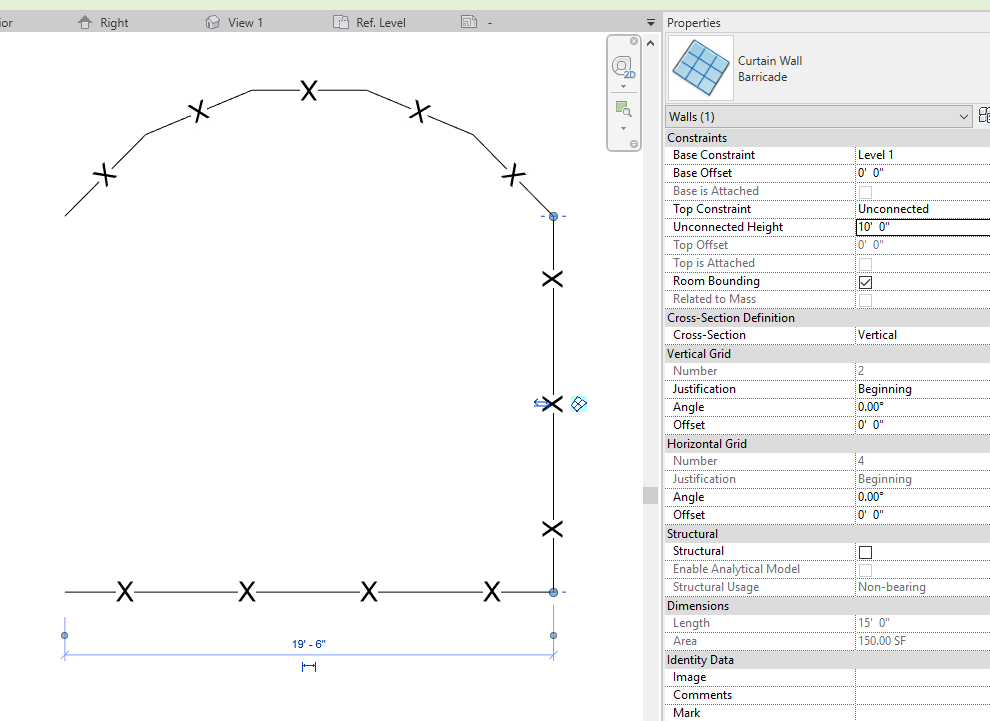The height and width of the screenshot is (721, 990).
Task: Click the scroll-up arrow in the Properties panel
Action: point(650,42)
